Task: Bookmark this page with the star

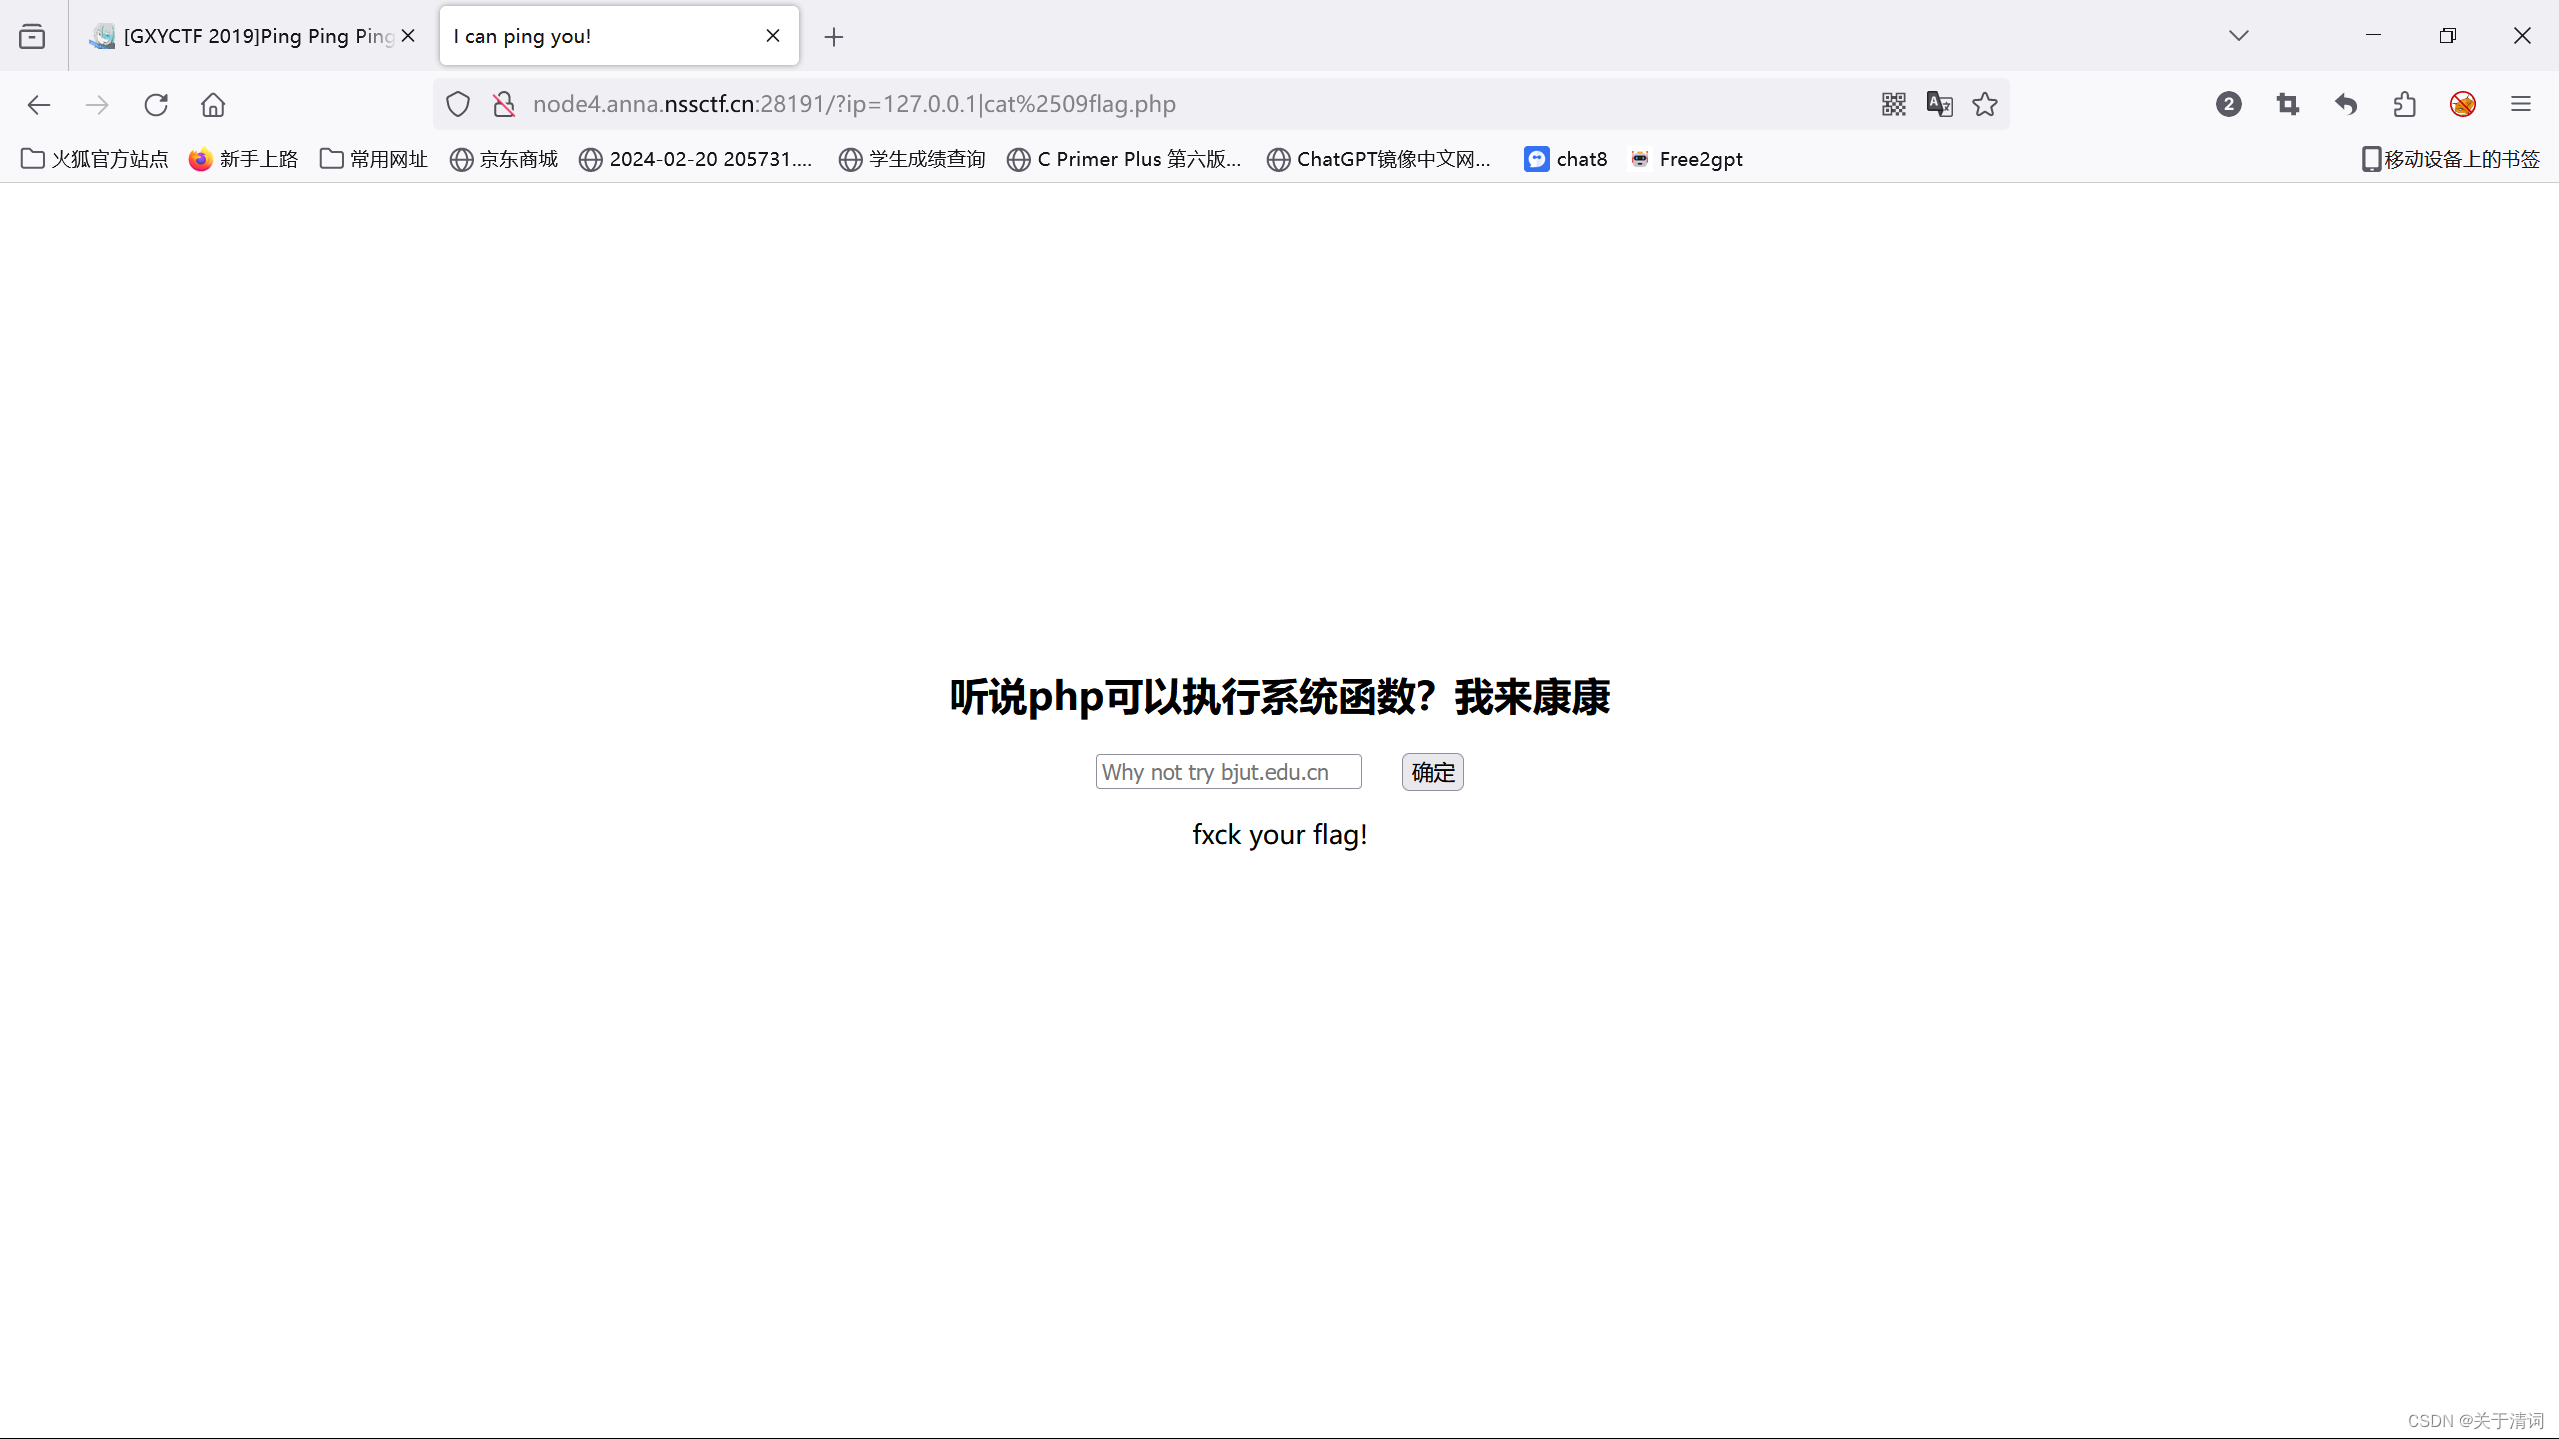Action: click(1985, 104)
